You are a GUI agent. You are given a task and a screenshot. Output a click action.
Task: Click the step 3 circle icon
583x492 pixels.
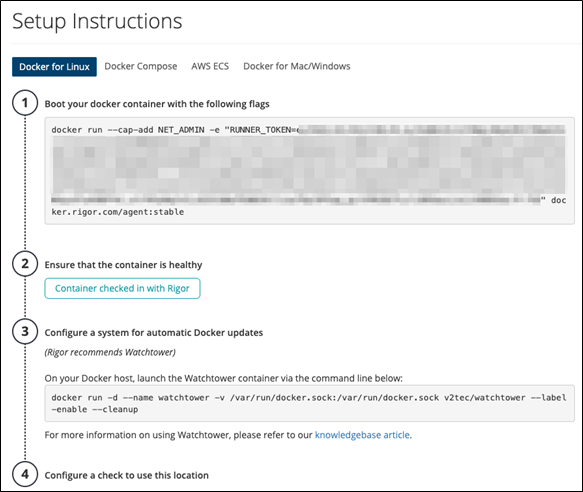point(25,331)
